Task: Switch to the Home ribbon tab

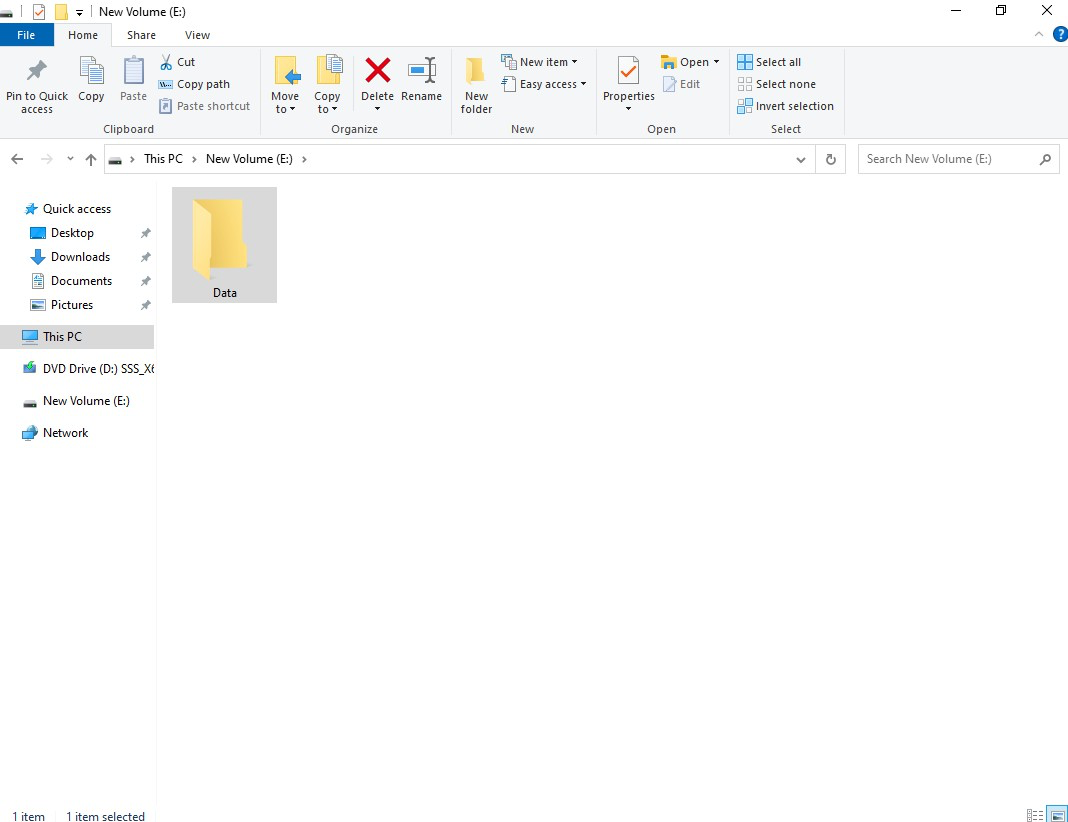Action: point(83,35)
